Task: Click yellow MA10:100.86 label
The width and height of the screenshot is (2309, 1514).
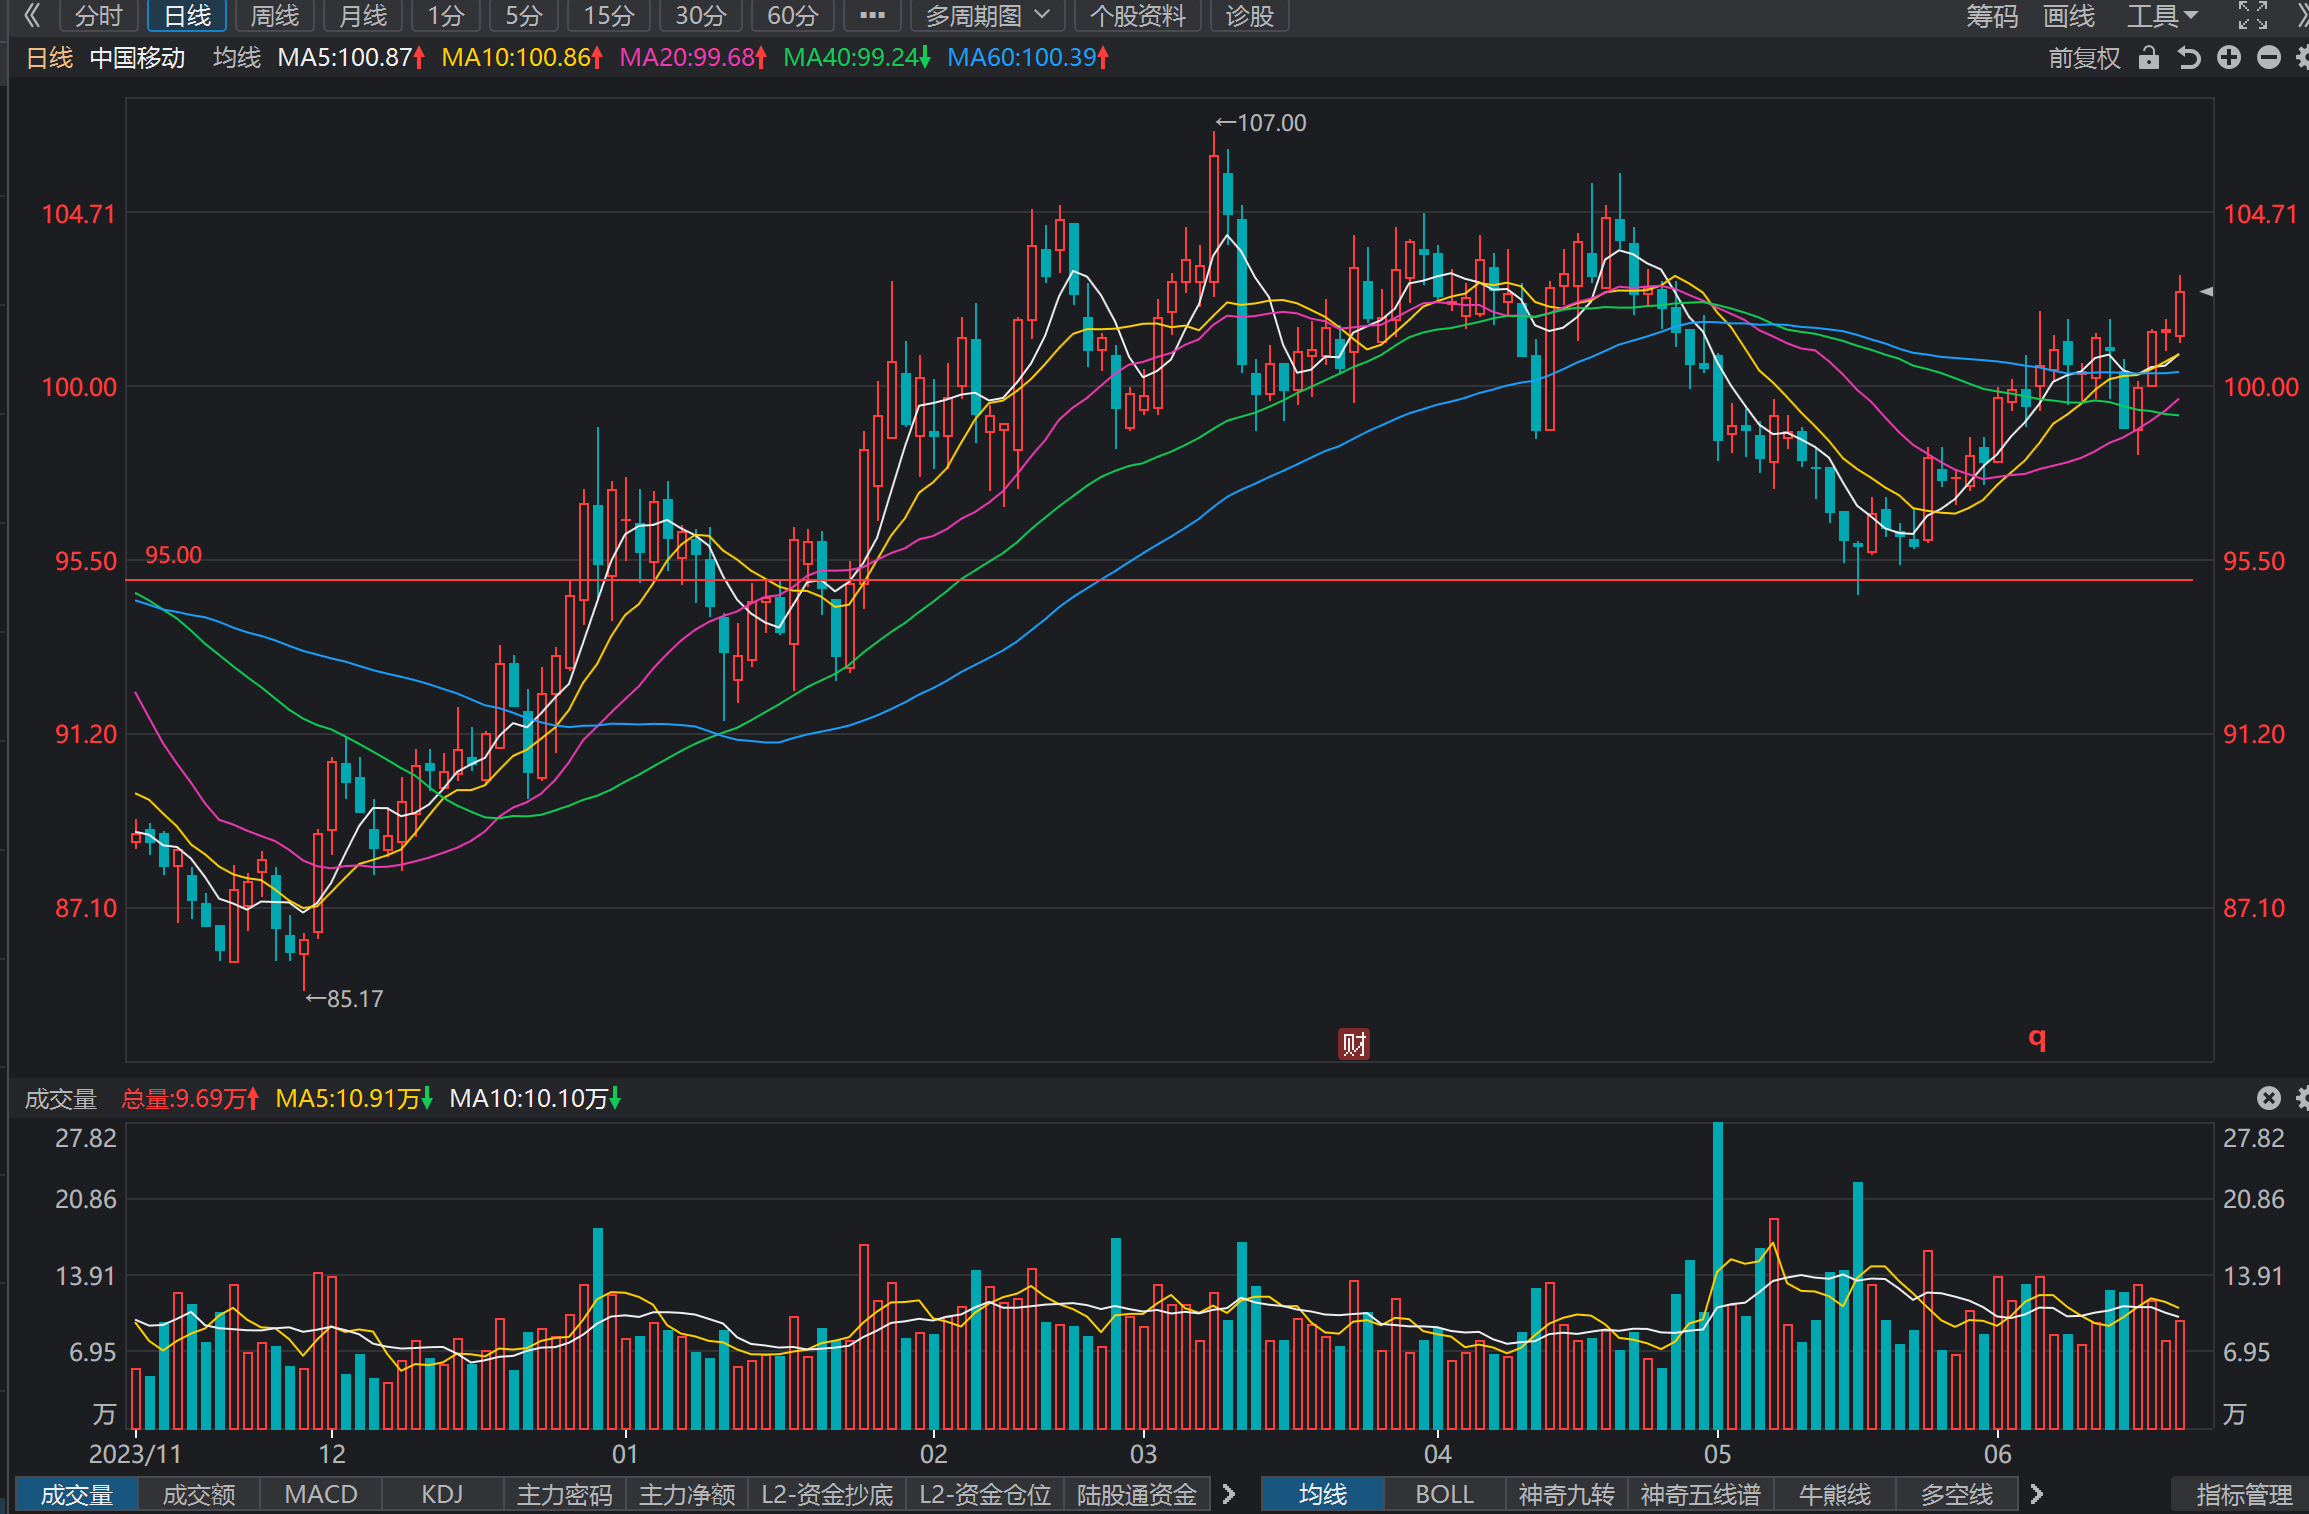Action: point(522,58)
